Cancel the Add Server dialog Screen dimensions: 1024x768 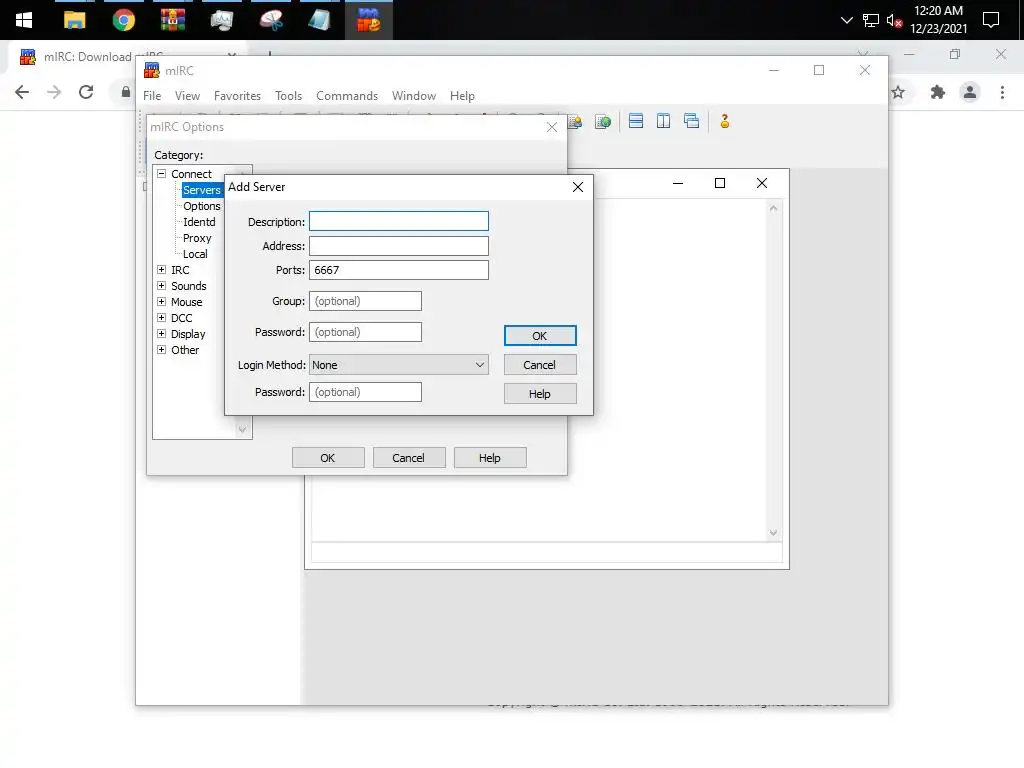[540, 365]
